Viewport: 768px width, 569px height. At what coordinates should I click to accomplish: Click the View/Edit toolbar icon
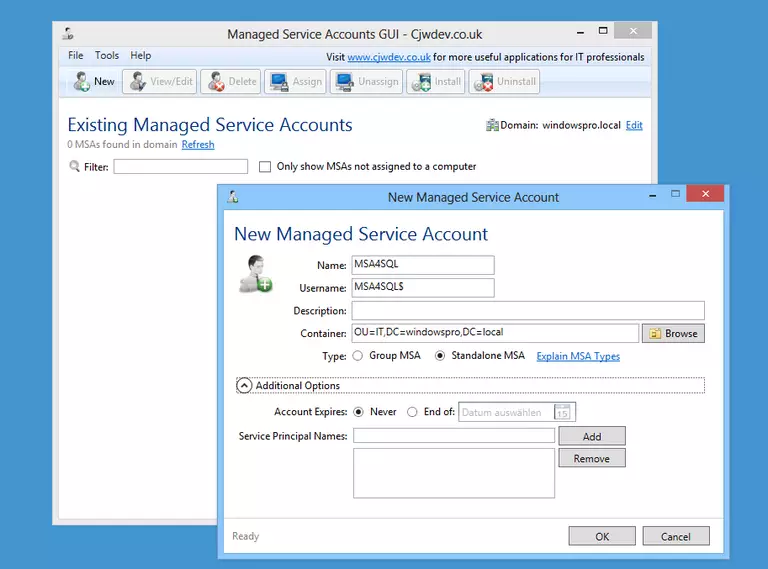click(138, 82)
